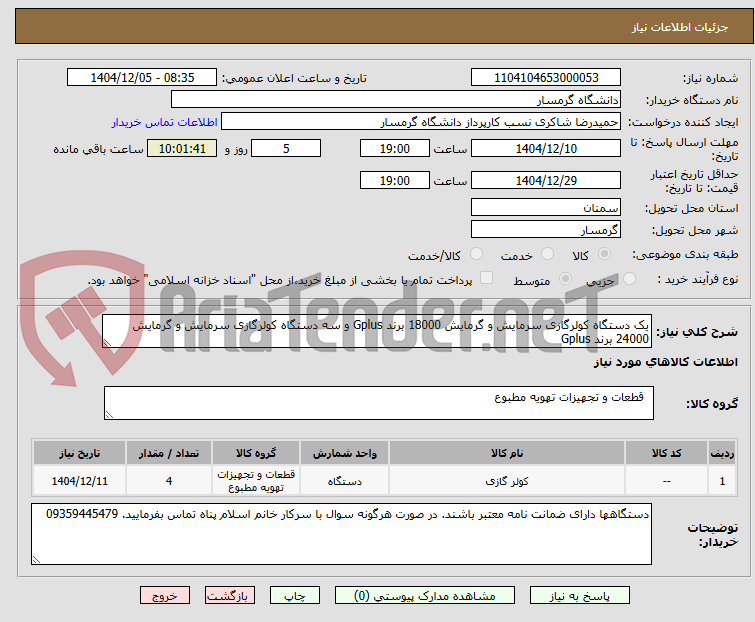This screenshot has width=755, height=622.
Task: Click the delivery province field سمنان
Action: coord(546,207)
